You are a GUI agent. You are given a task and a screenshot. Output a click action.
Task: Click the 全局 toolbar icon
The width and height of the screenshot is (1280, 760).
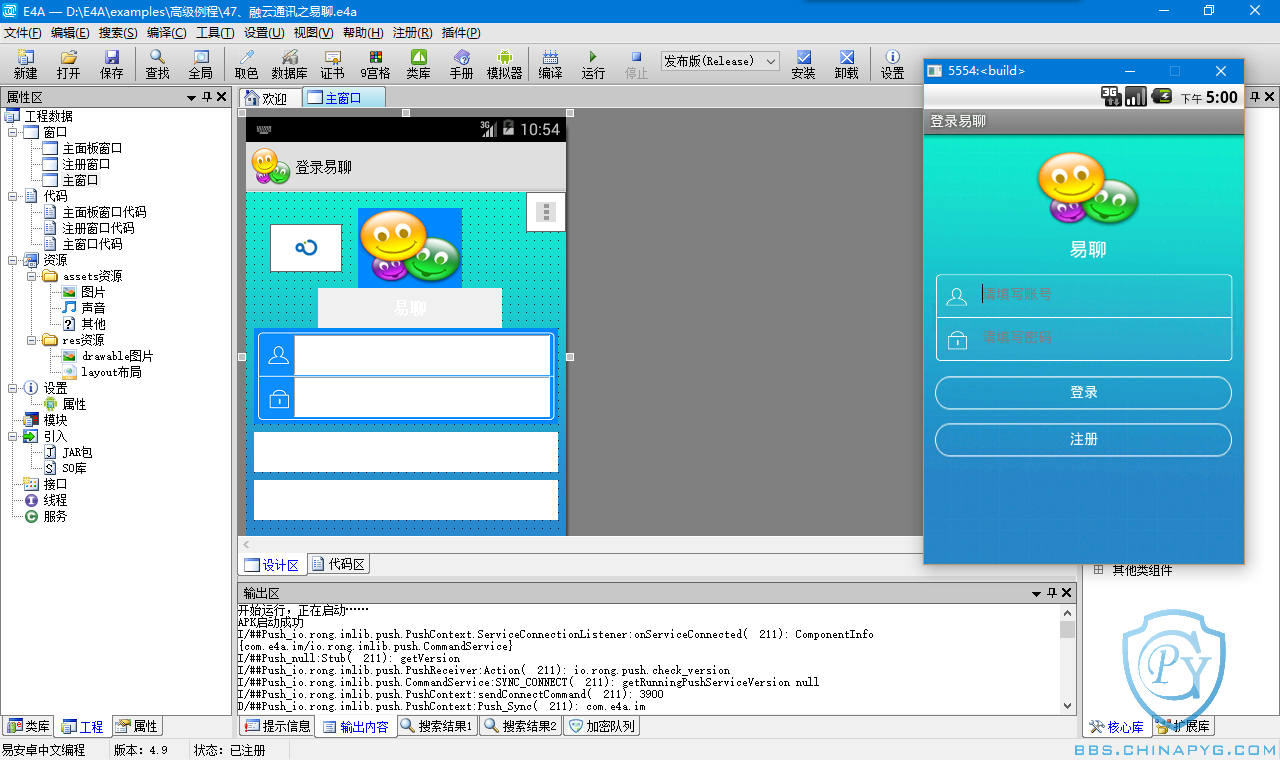pos(200,64)
